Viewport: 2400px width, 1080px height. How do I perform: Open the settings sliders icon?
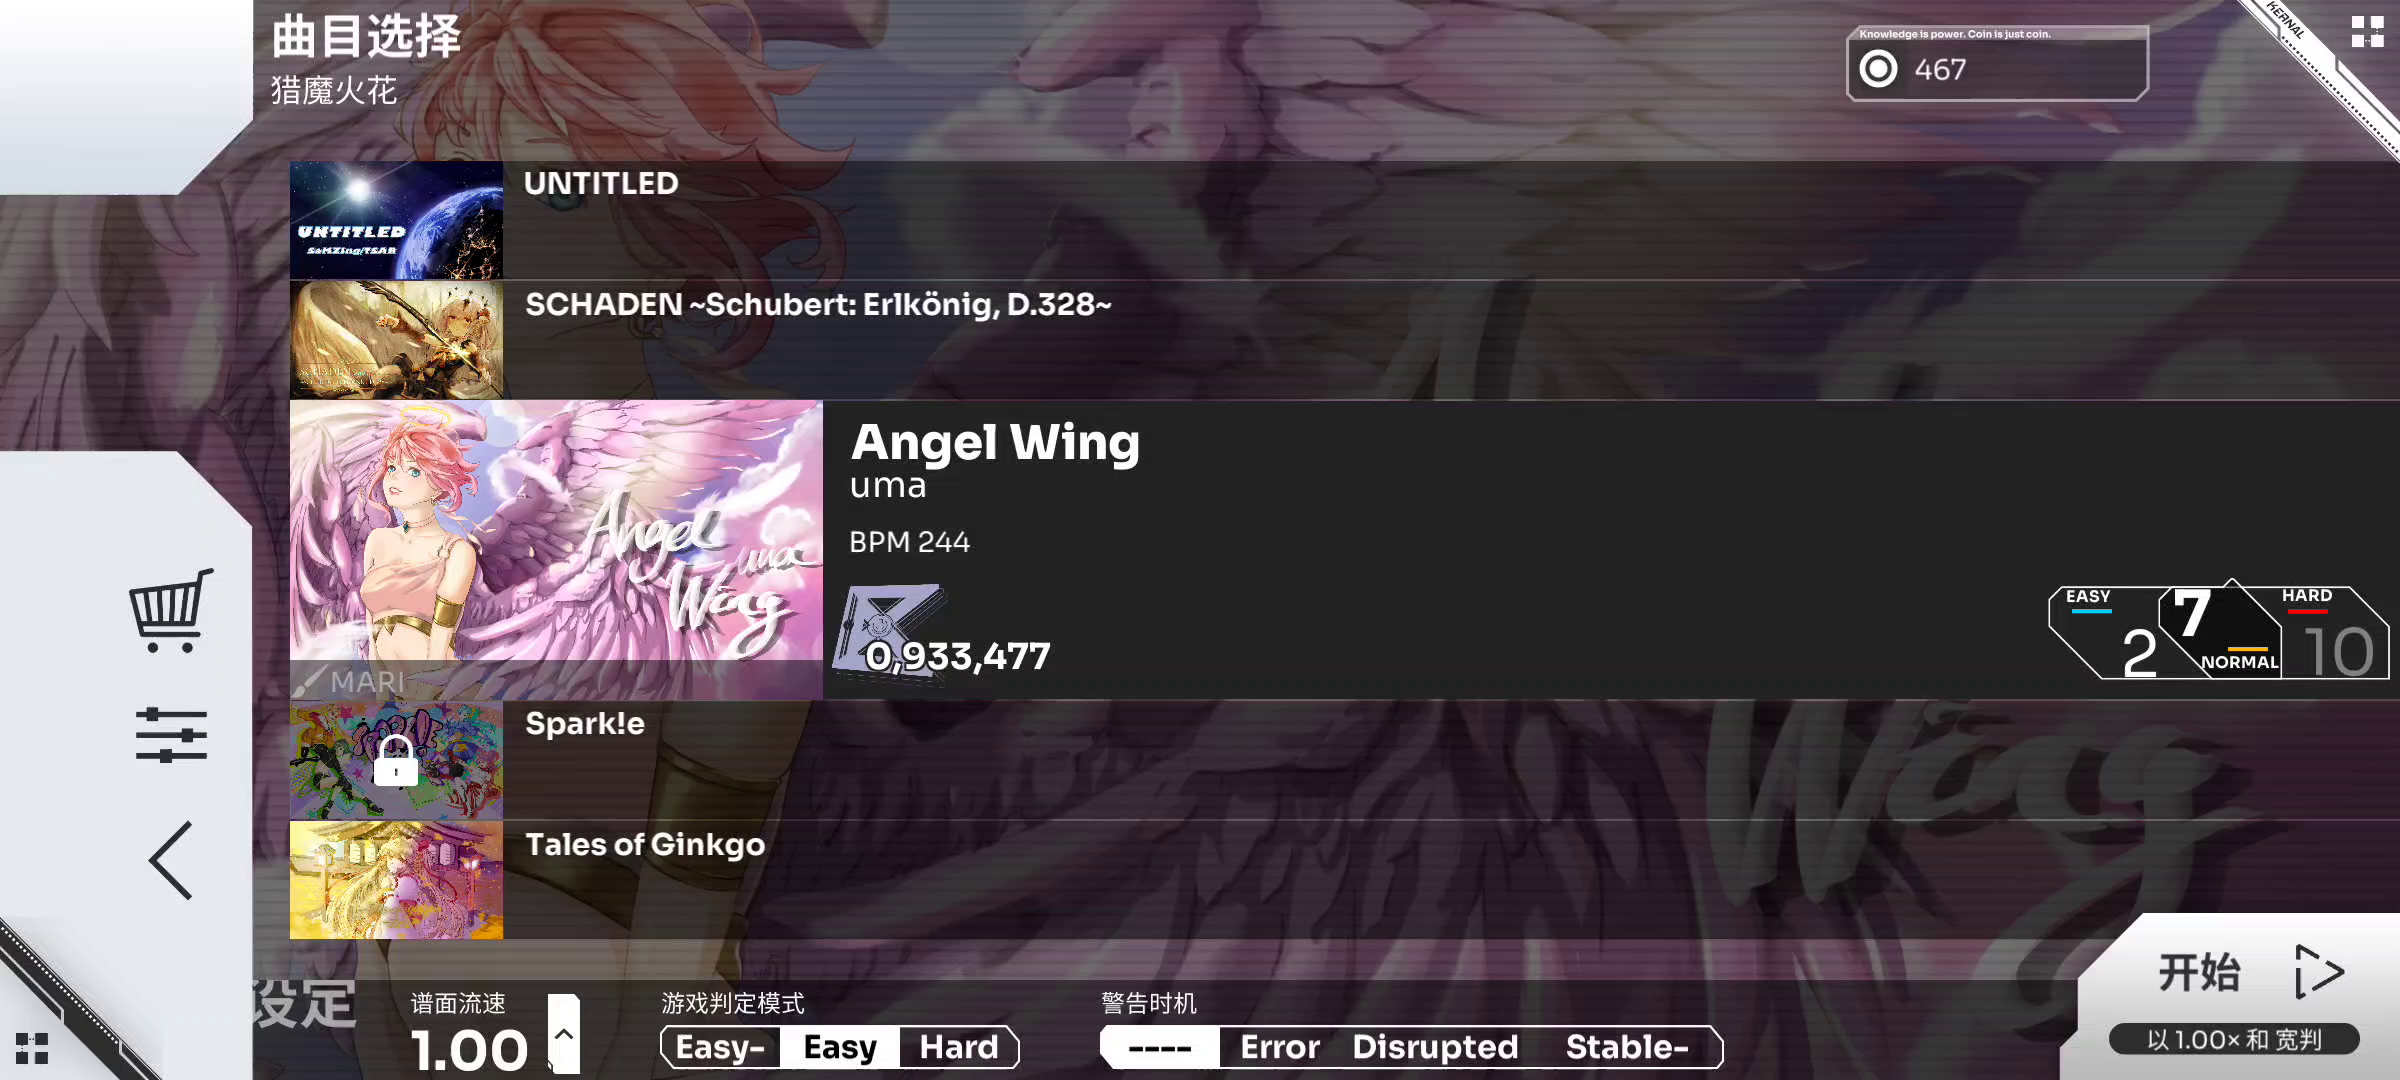[x=171, y=735]
